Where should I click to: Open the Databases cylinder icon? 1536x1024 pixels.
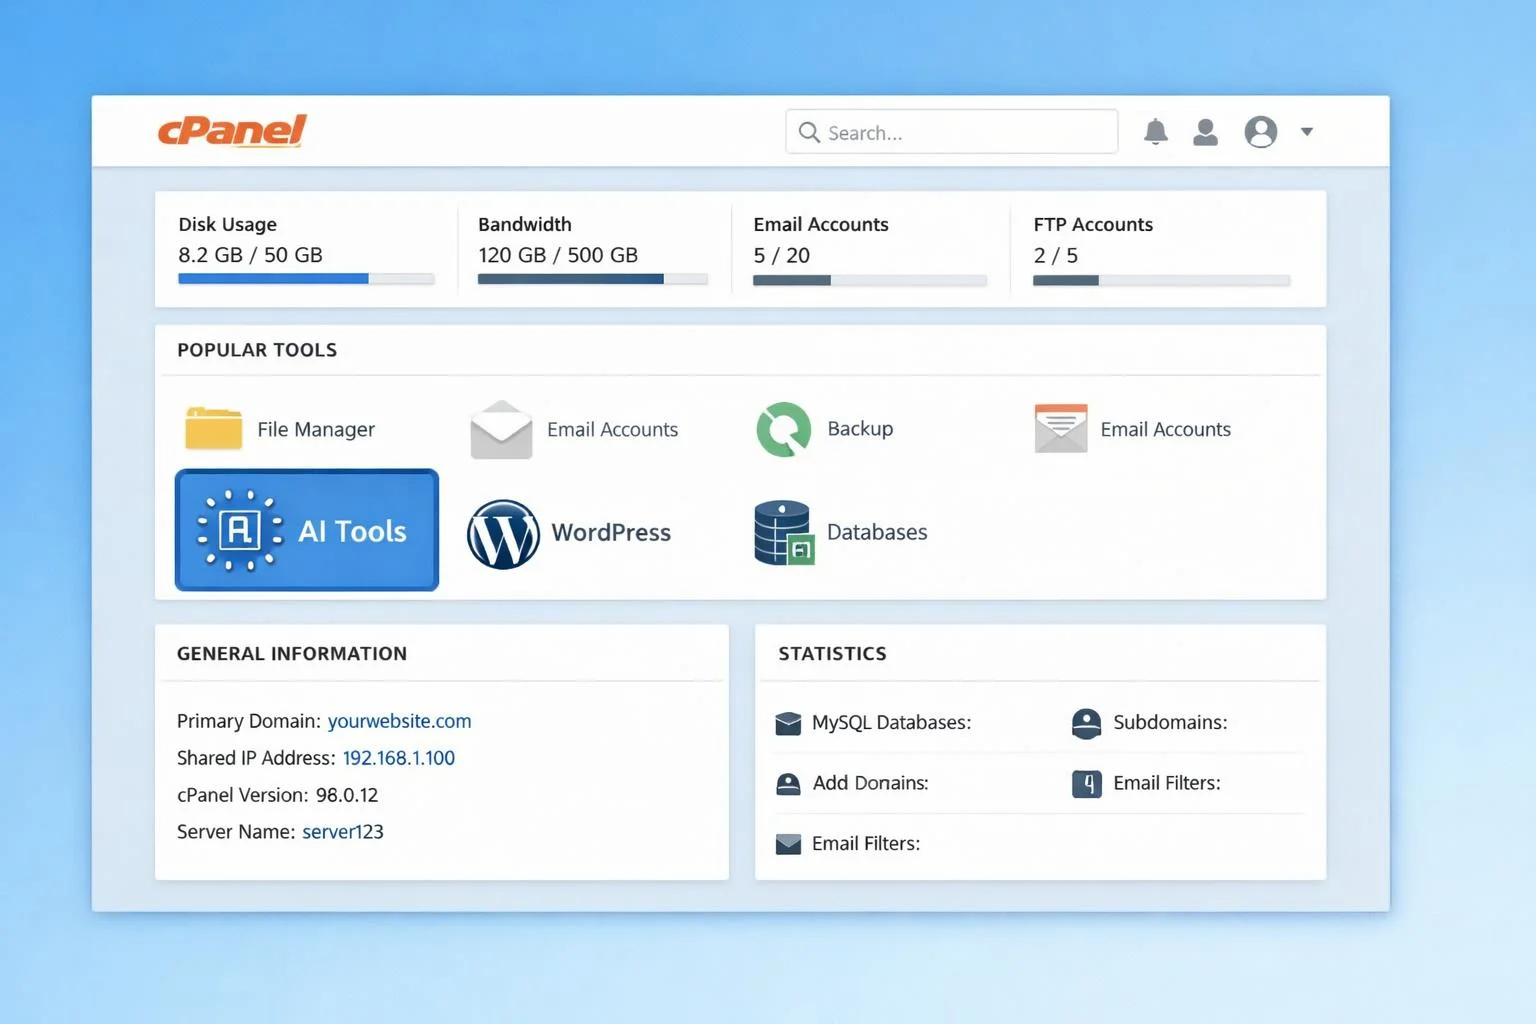click(x=784, y=533)
